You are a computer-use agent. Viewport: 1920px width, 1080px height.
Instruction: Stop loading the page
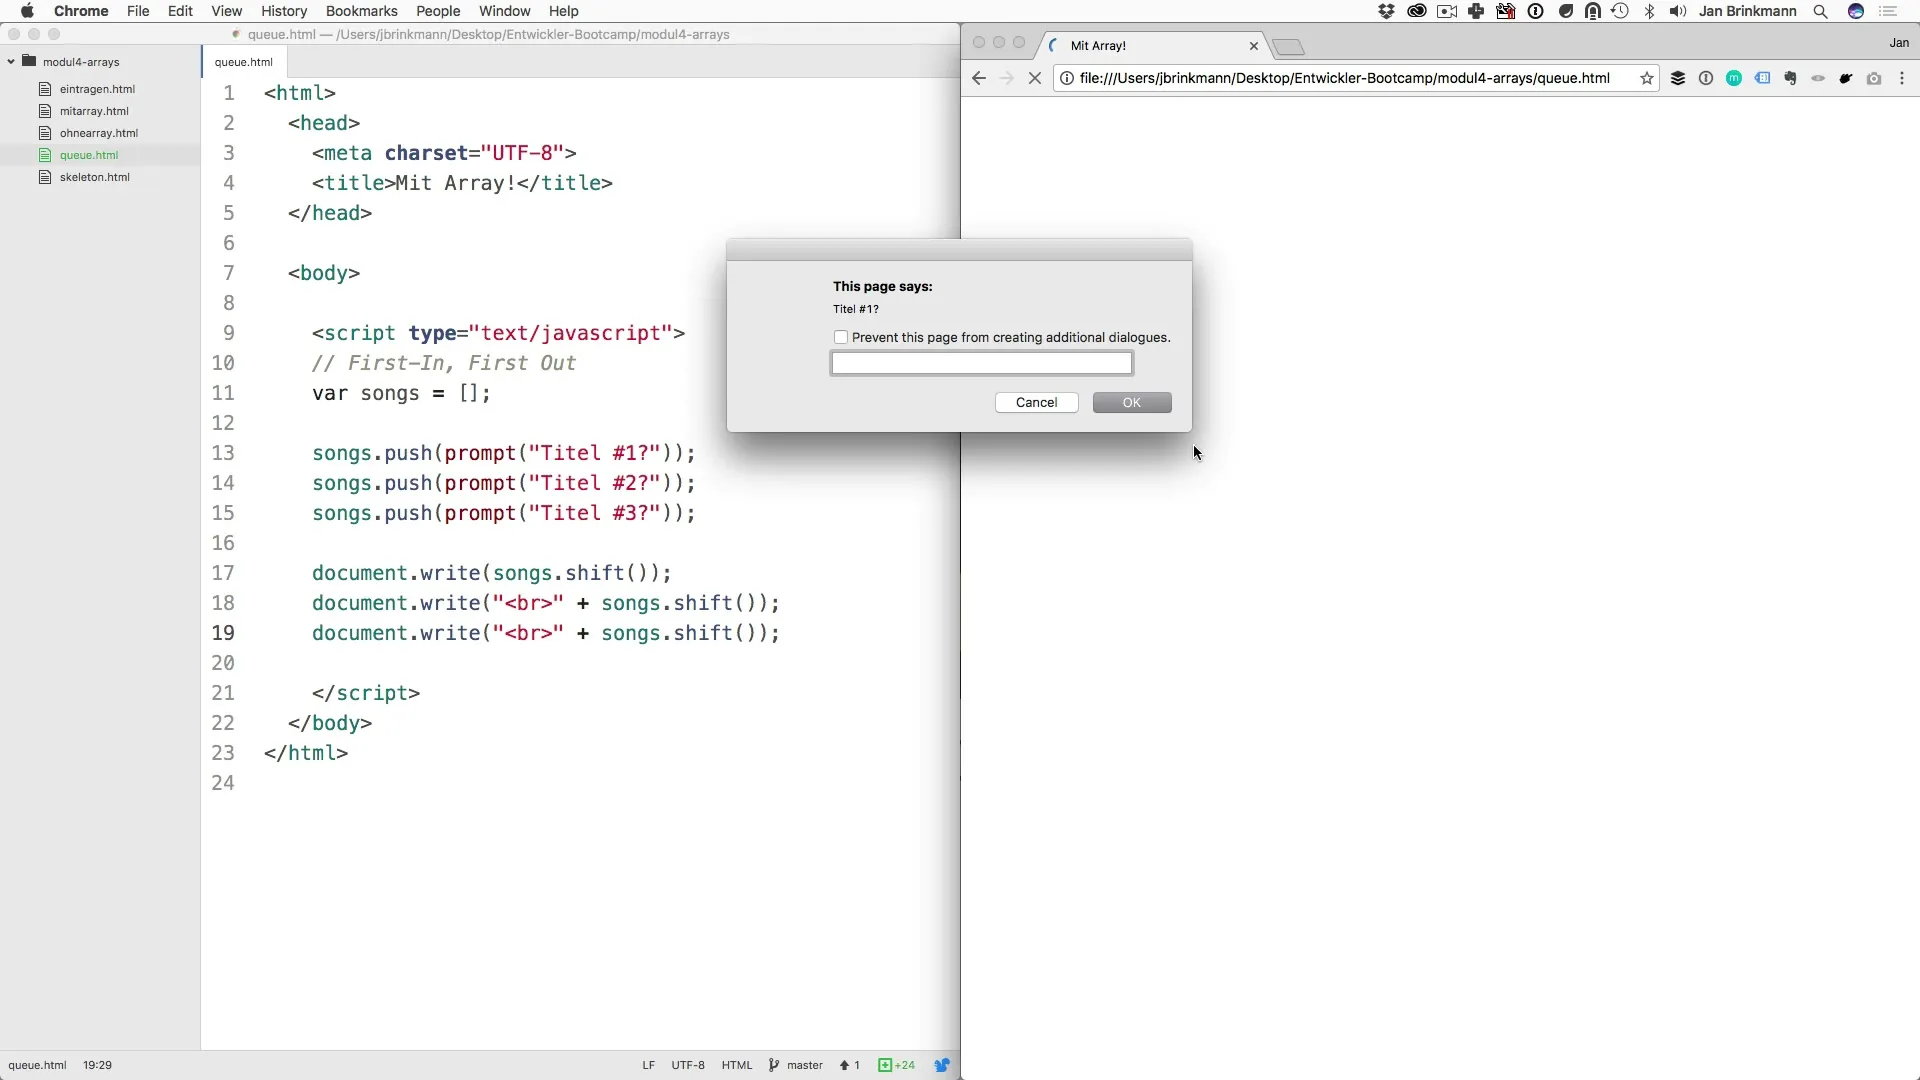click(x=1035, y=78)
